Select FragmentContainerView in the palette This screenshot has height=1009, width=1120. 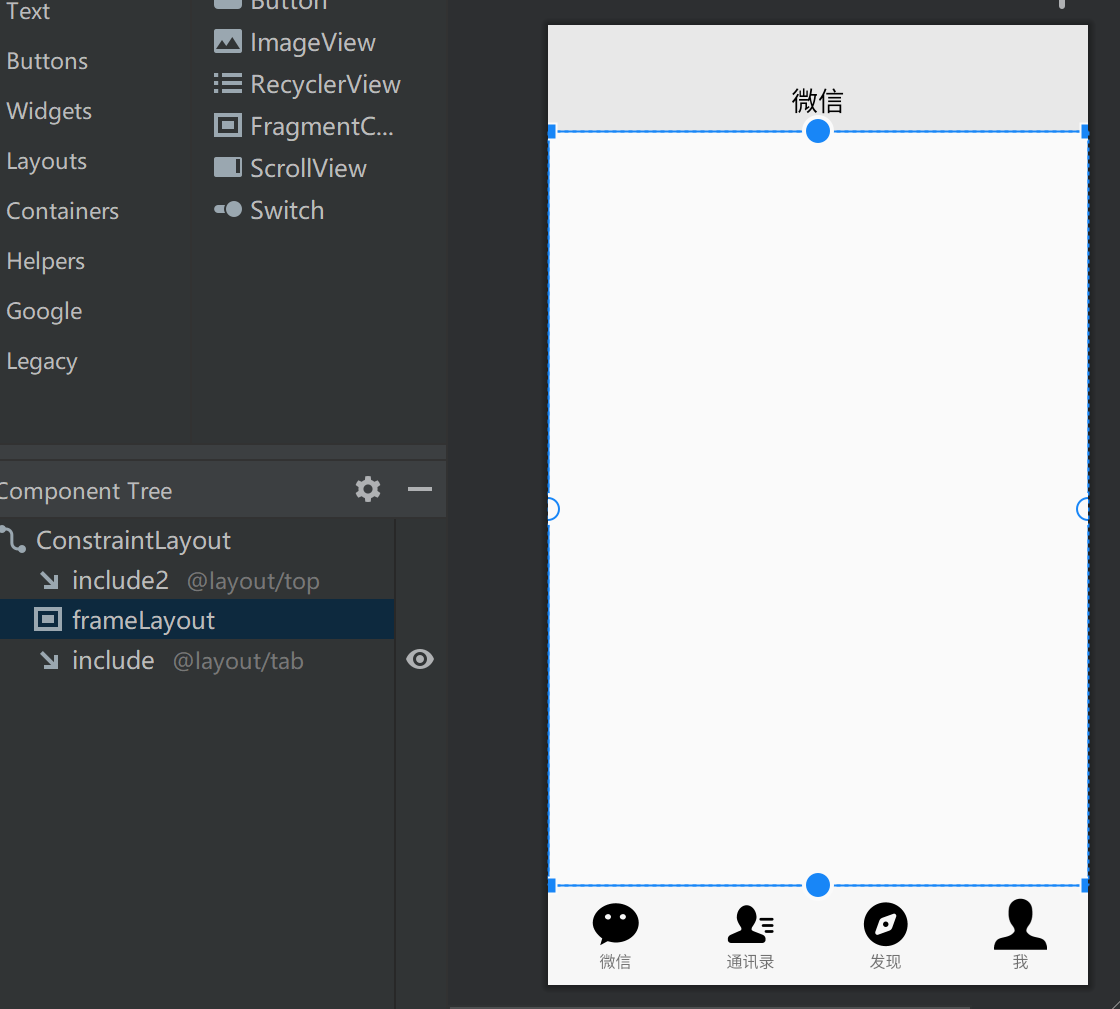pos(304,126)
